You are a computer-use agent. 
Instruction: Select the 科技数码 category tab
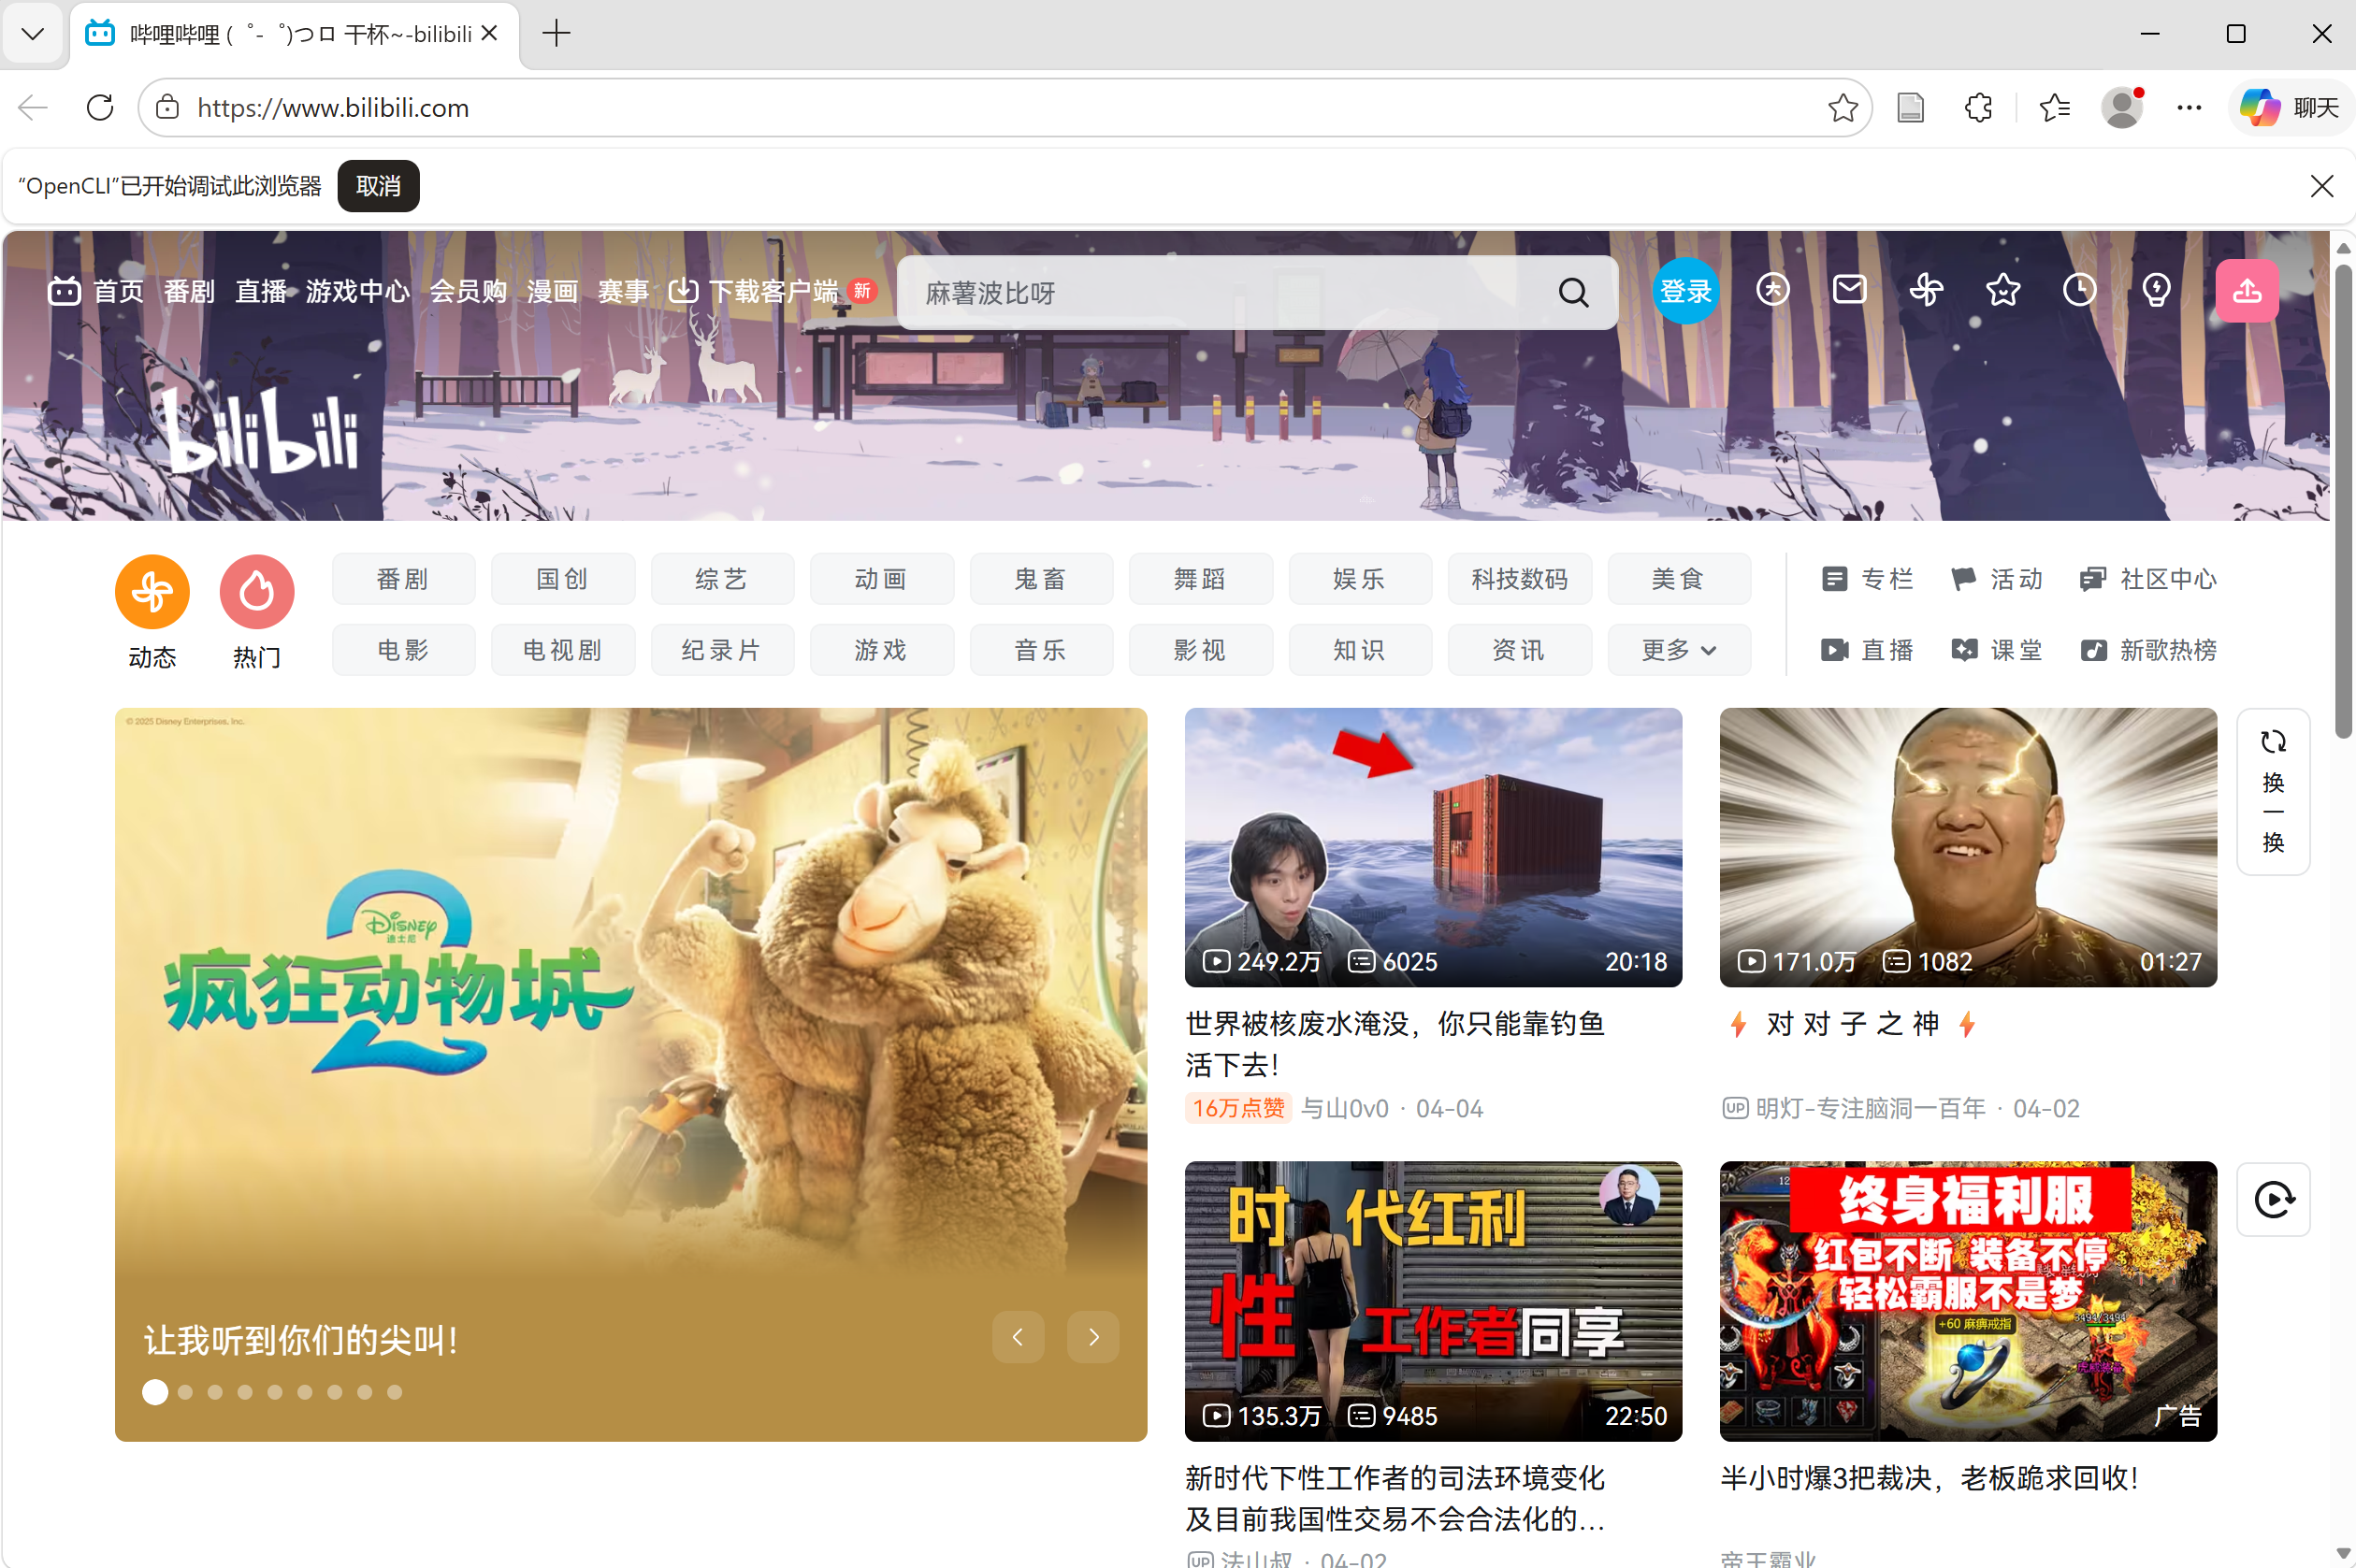click(1518, 579)
